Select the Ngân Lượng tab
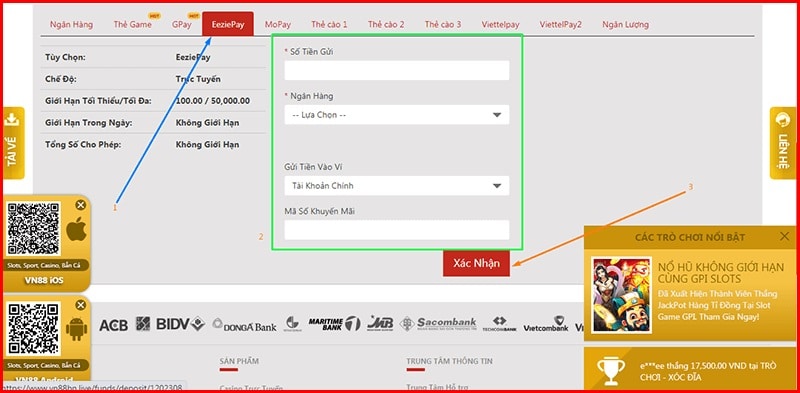The height and width of the screenshot is (393, 800). point(626,24)
